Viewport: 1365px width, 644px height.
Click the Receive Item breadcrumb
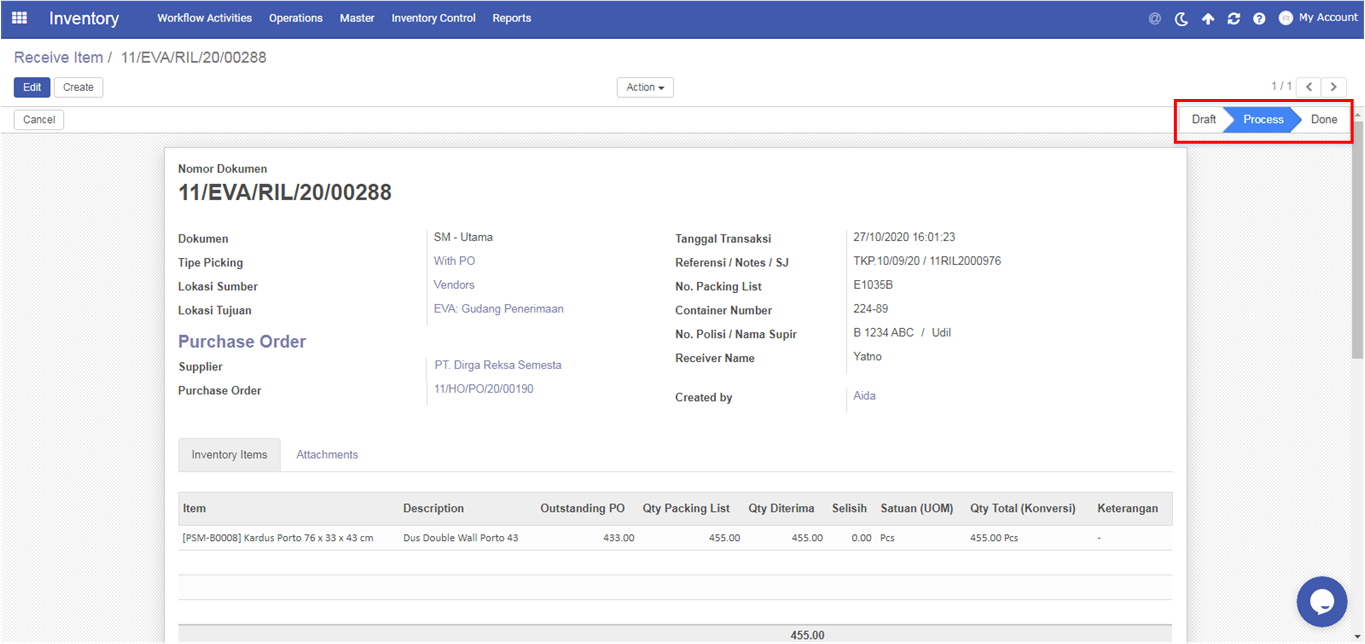58,58
